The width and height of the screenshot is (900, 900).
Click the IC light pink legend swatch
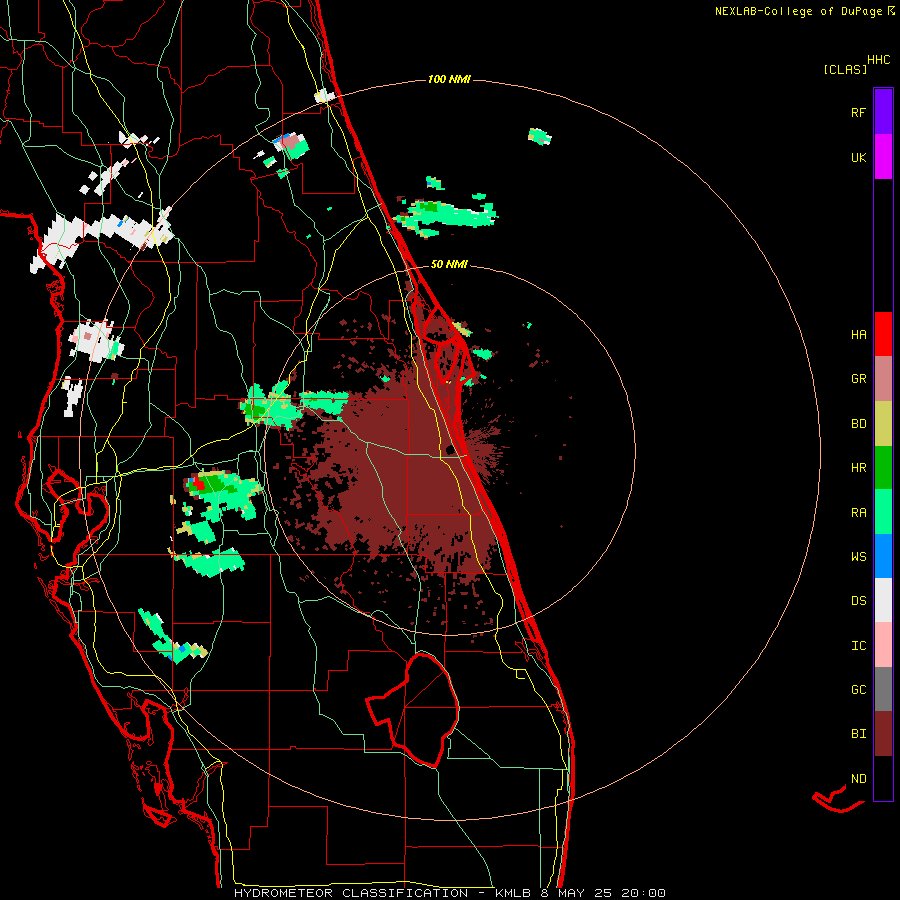[883, 645]
